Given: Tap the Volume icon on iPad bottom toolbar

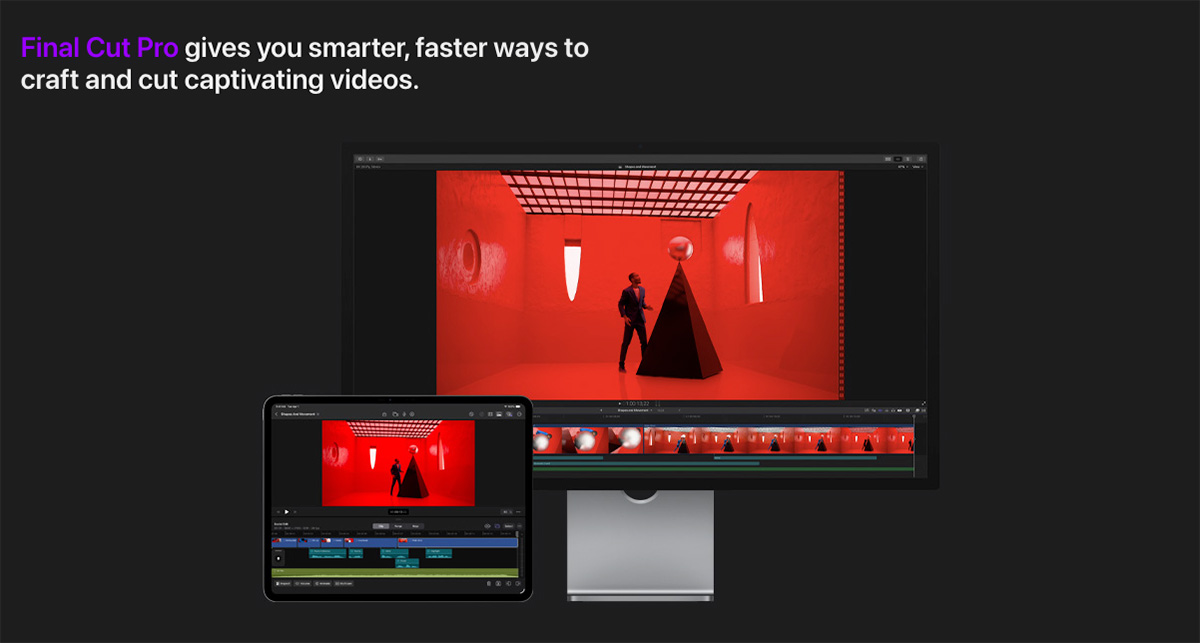Looking at the screenshot, I should [x=301, y=584].
